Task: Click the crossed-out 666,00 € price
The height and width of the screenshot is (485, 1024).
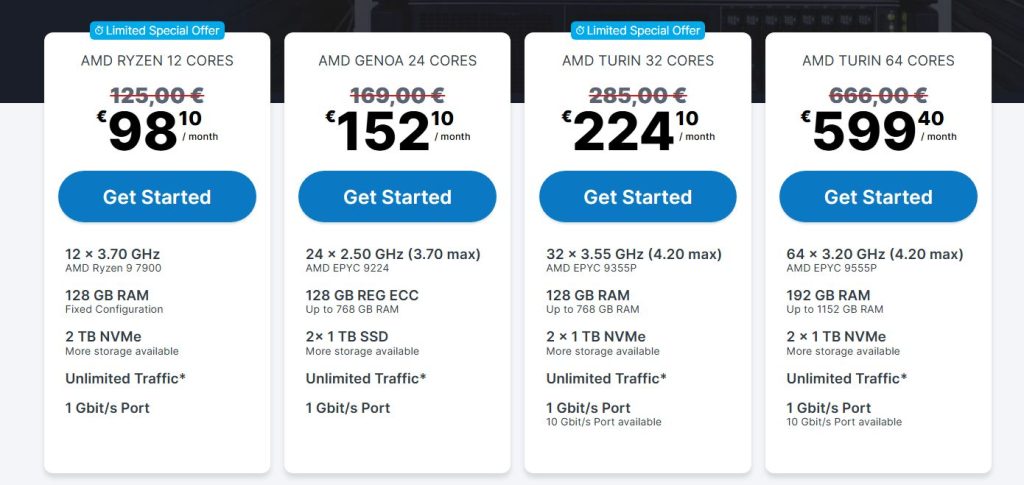Action: (x=878, y=96)
